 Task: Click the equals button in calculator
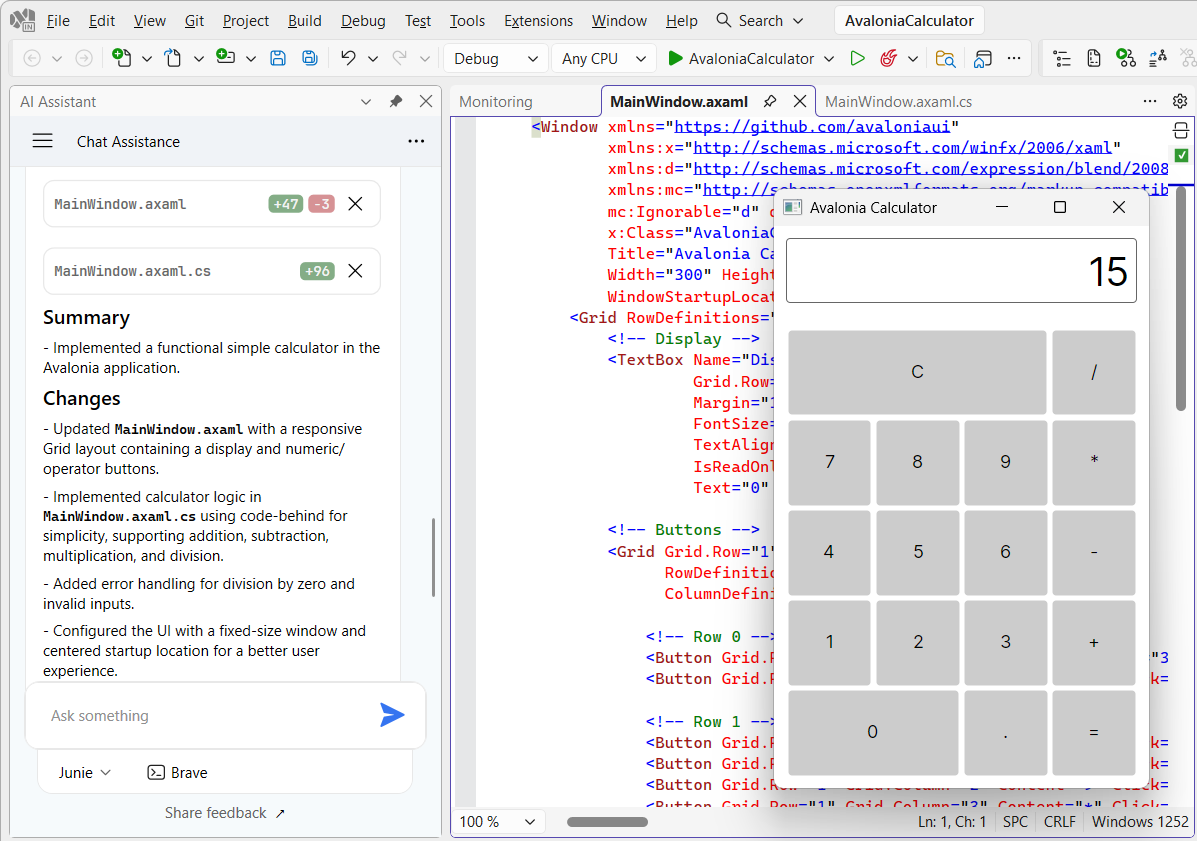pos(1093,732)
